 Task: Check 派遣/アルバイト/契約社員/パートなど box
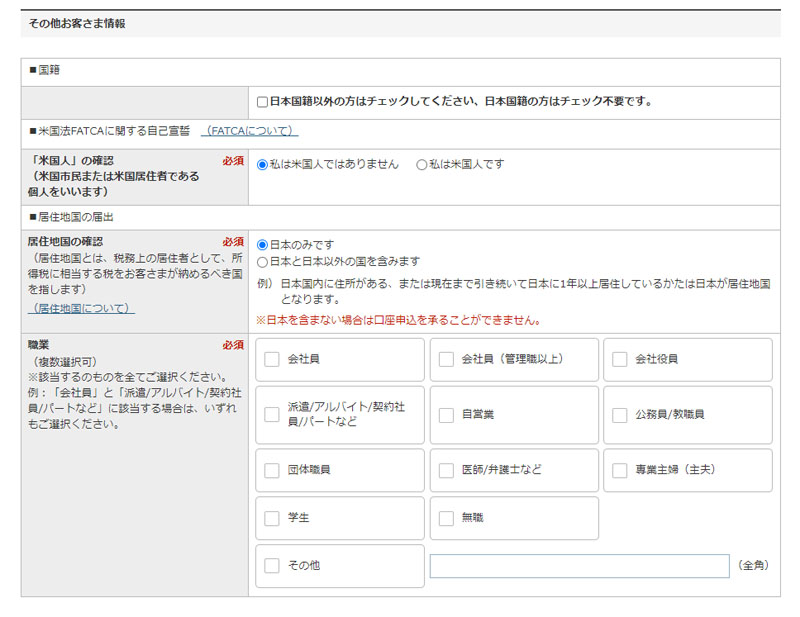[x=272, y=415]
